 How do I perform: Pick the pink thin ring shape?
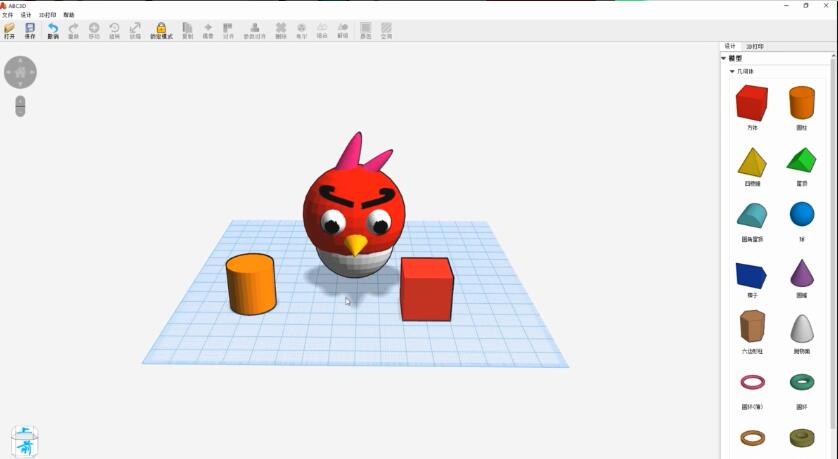pos(752,382)
